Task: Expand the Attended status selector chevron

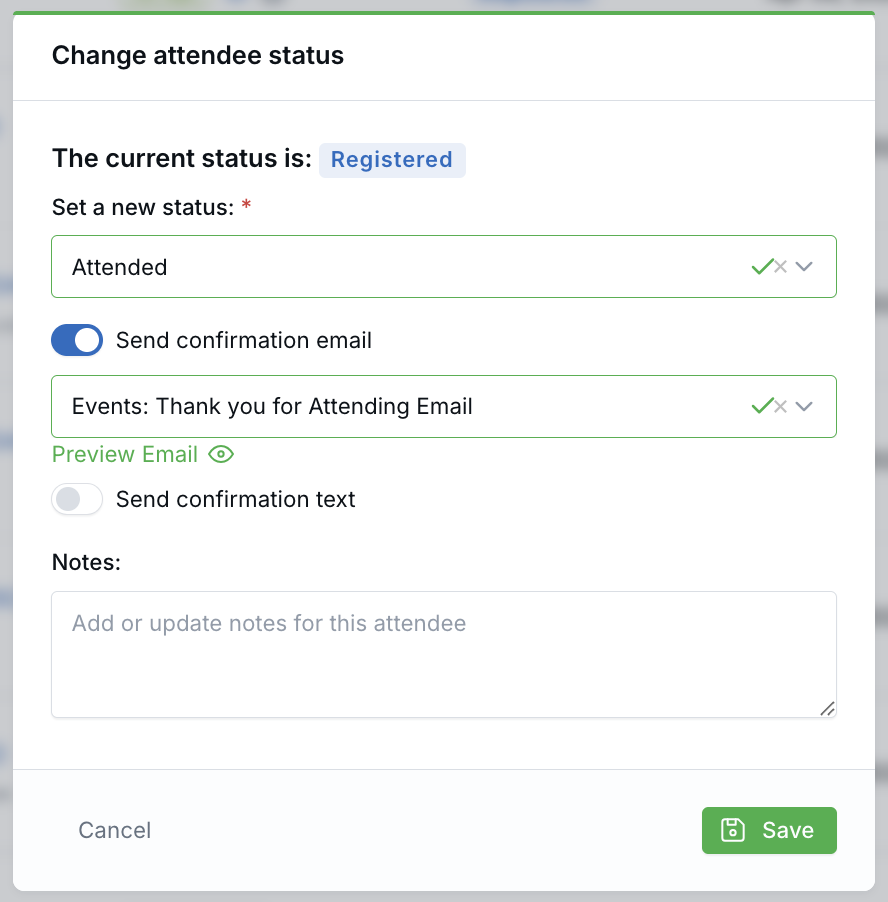Action: pos(804,266)
